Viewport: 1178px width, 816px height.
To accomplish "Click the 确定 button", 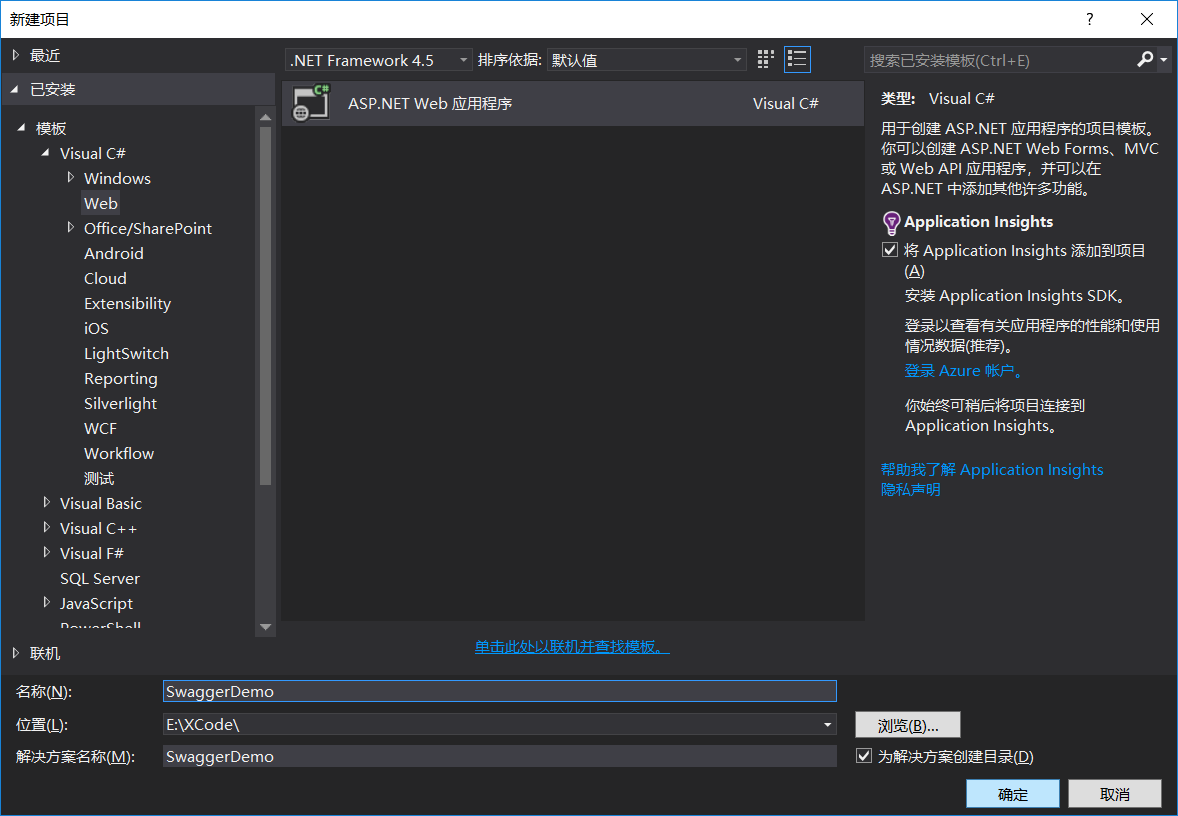I will coord(1013,794).
